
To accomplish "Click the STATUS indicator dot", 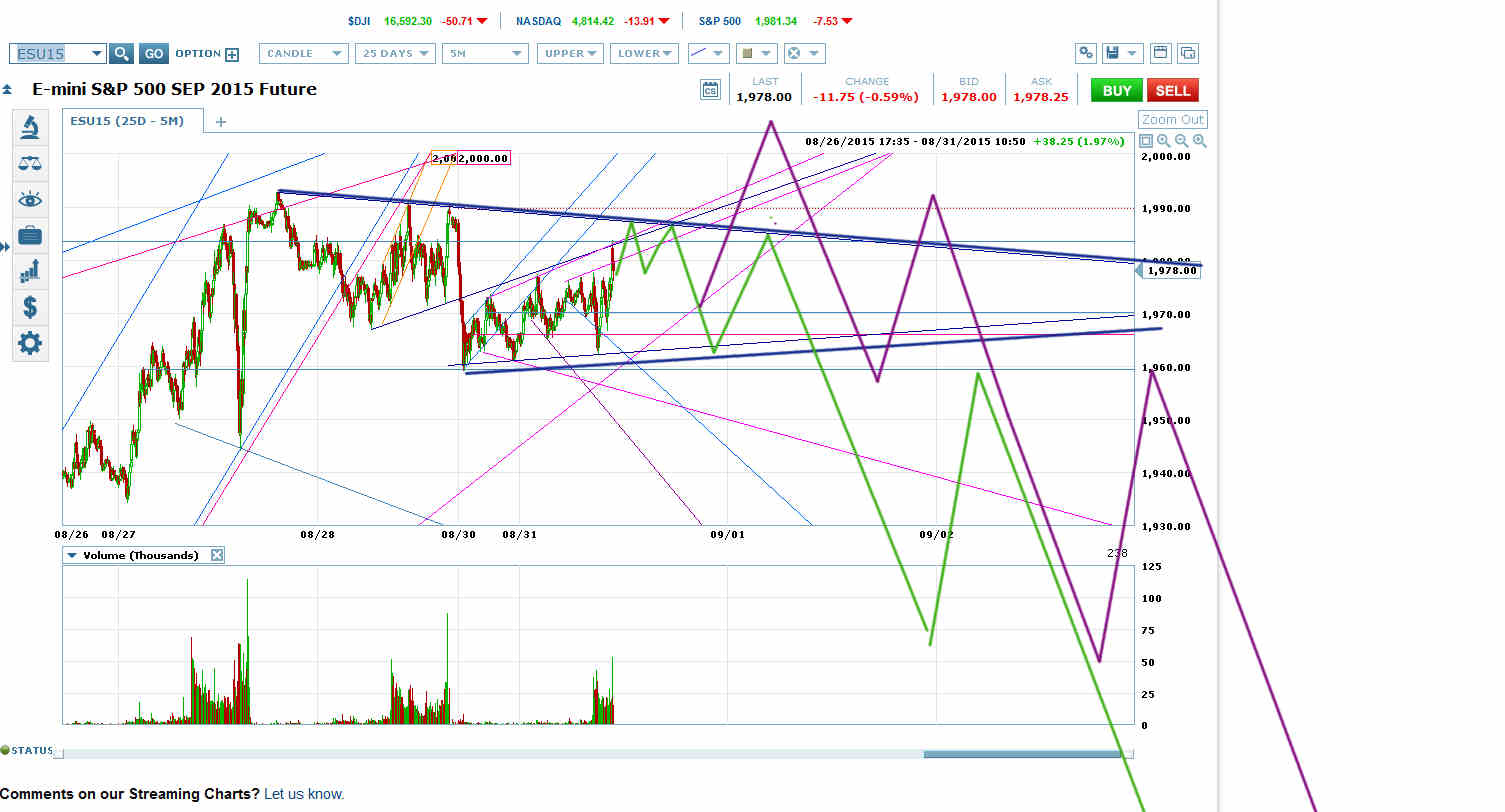I will point(5,750).
